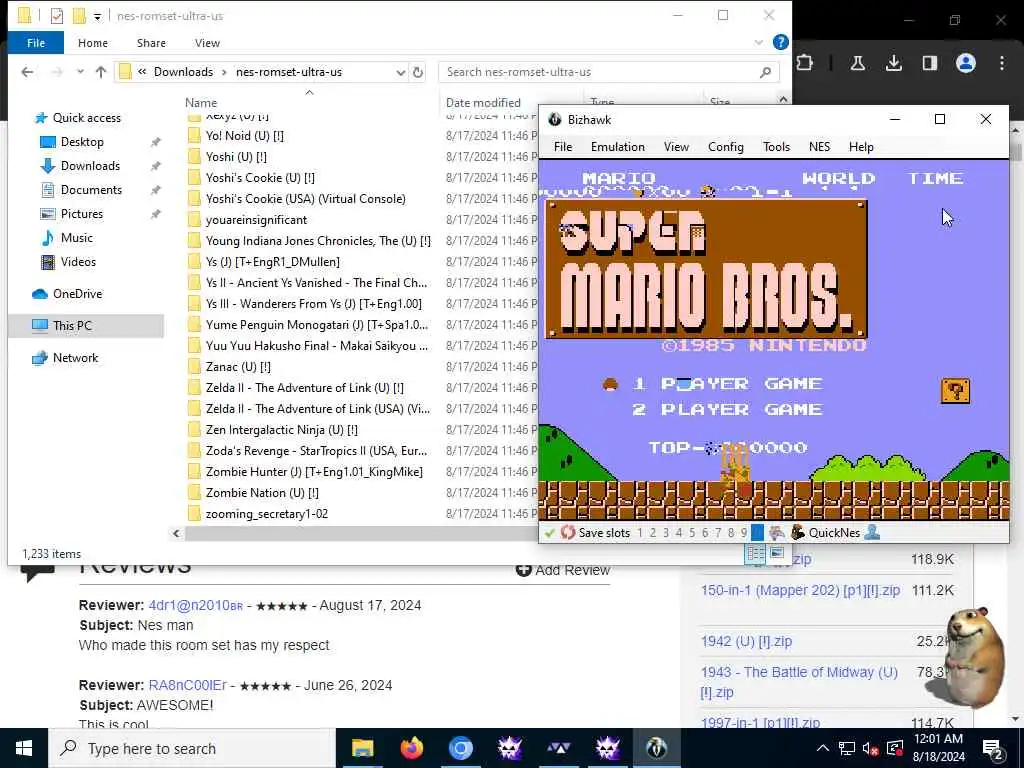
Task: Select save slot 1 in Bizhawk
Action: tap(640, 533)
